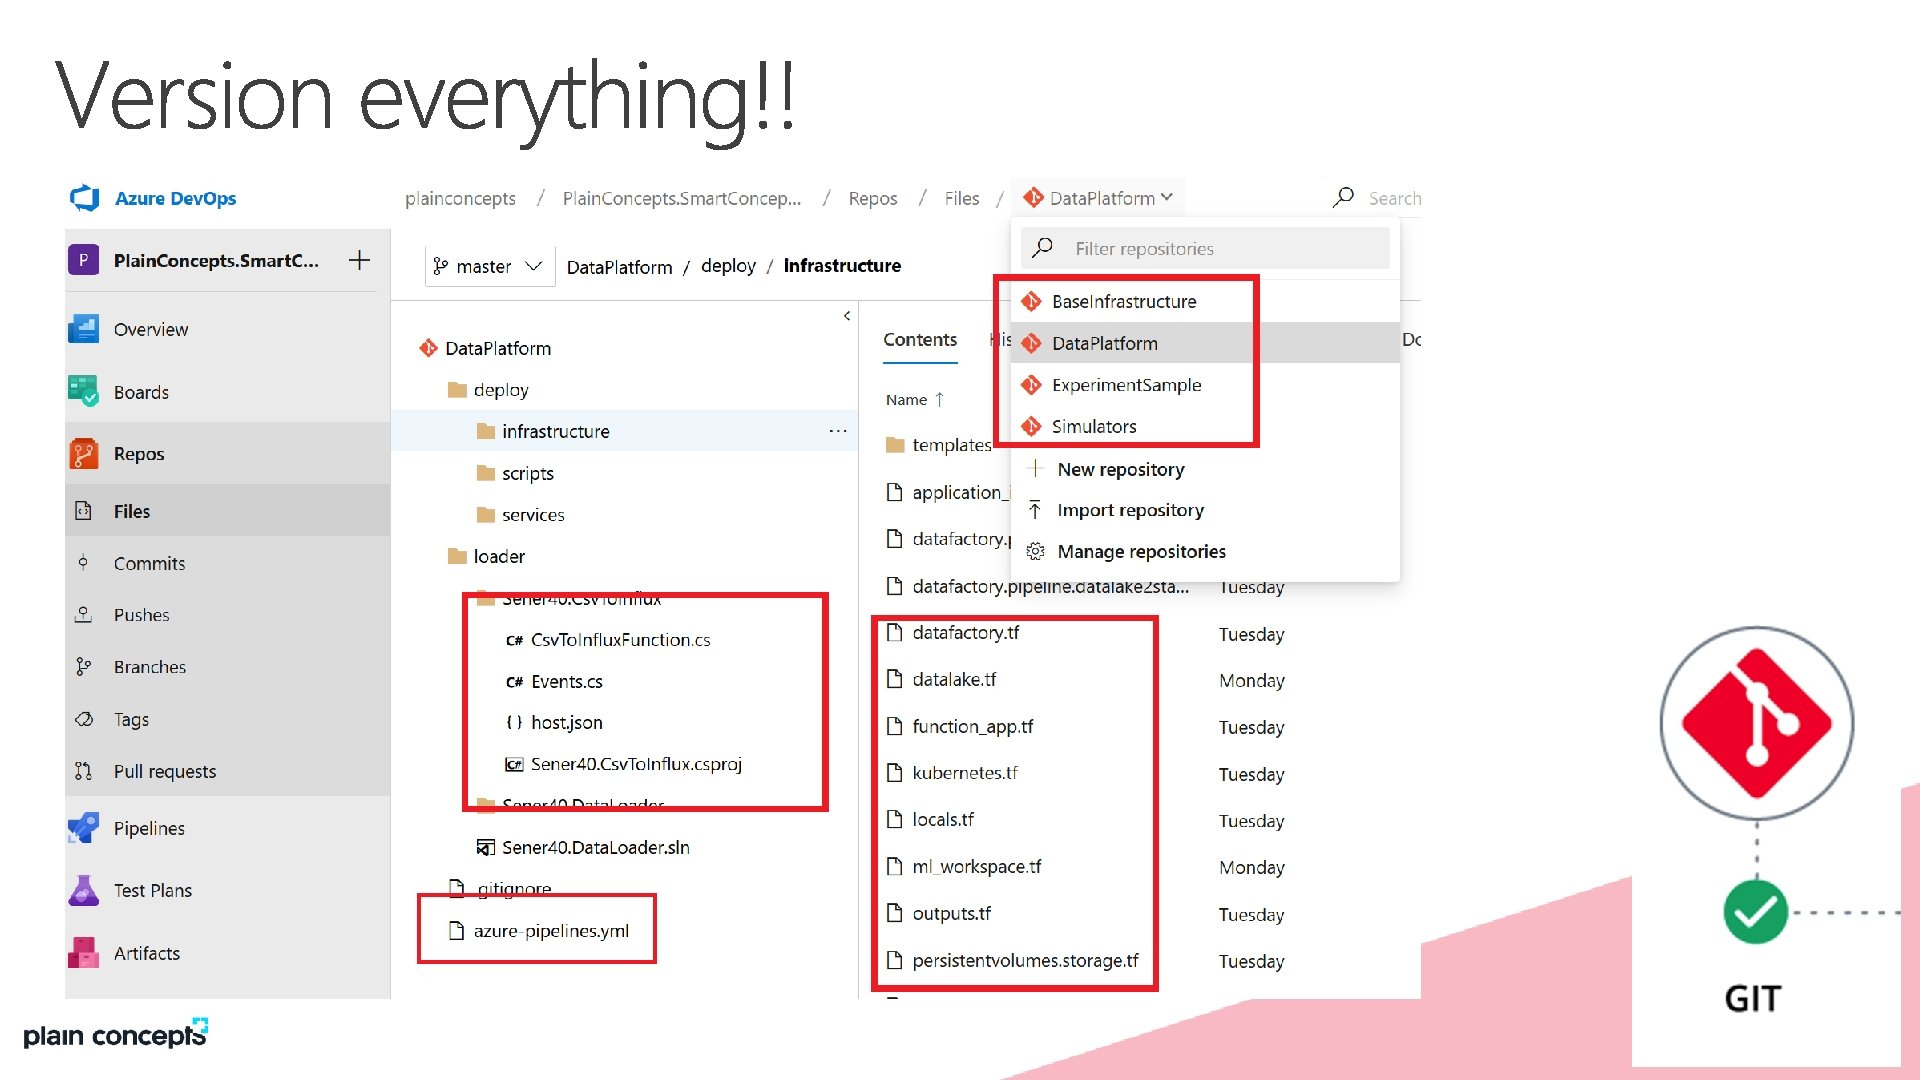Click the ellipsis next to infrastructure folder
The height and width of the screenshot is (1080, 1920).
pos(837,431)
